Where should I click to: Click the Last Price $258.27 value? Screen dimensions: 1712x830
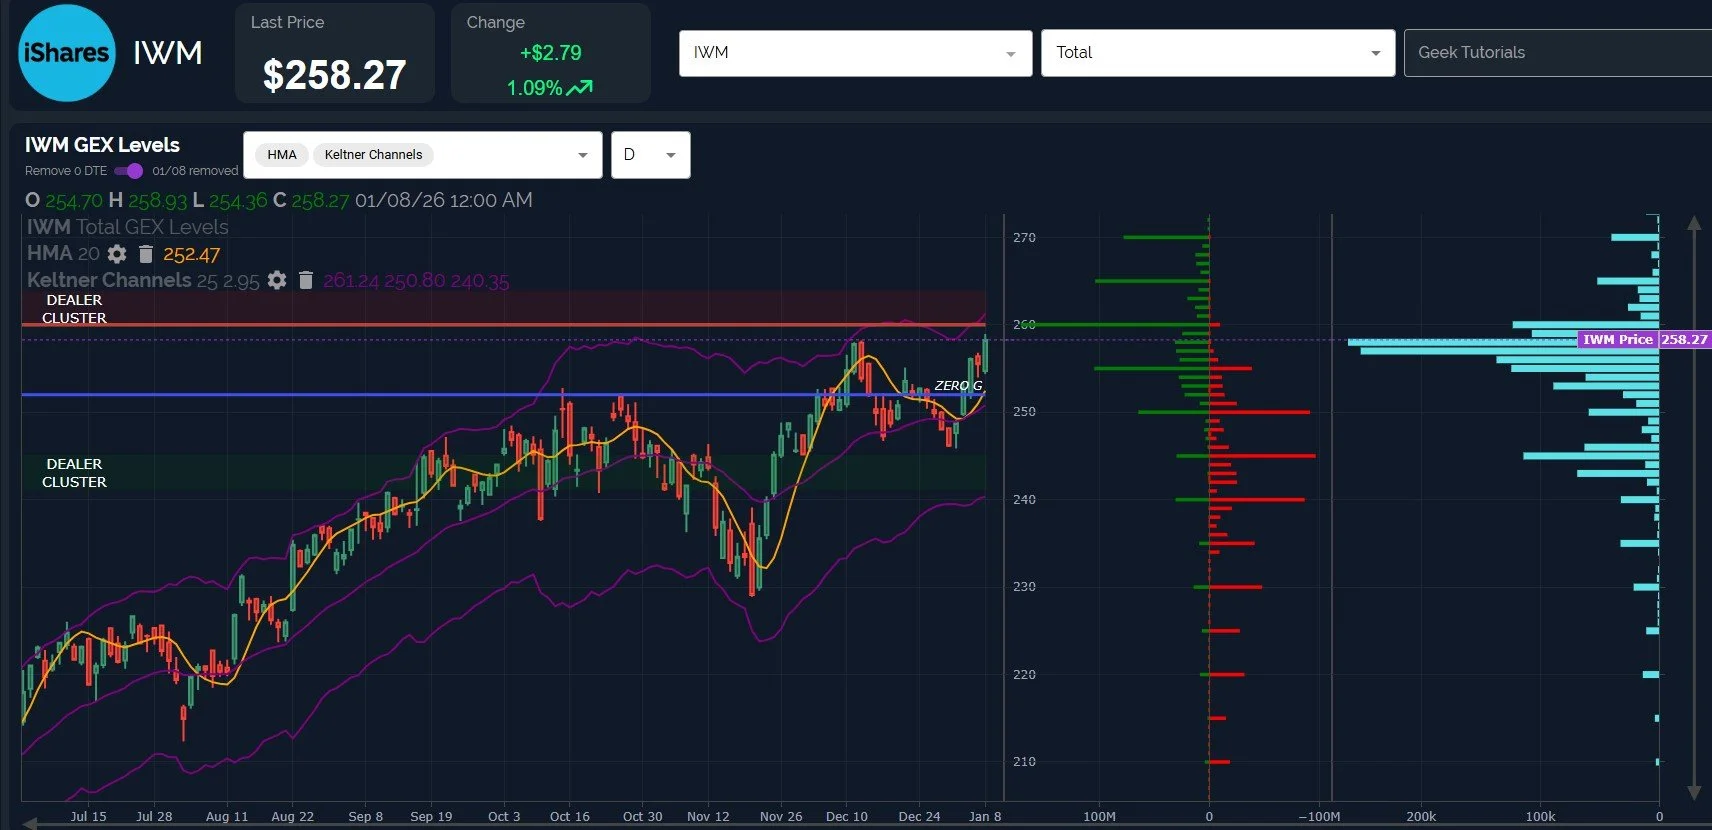click(x=334, y=75)
